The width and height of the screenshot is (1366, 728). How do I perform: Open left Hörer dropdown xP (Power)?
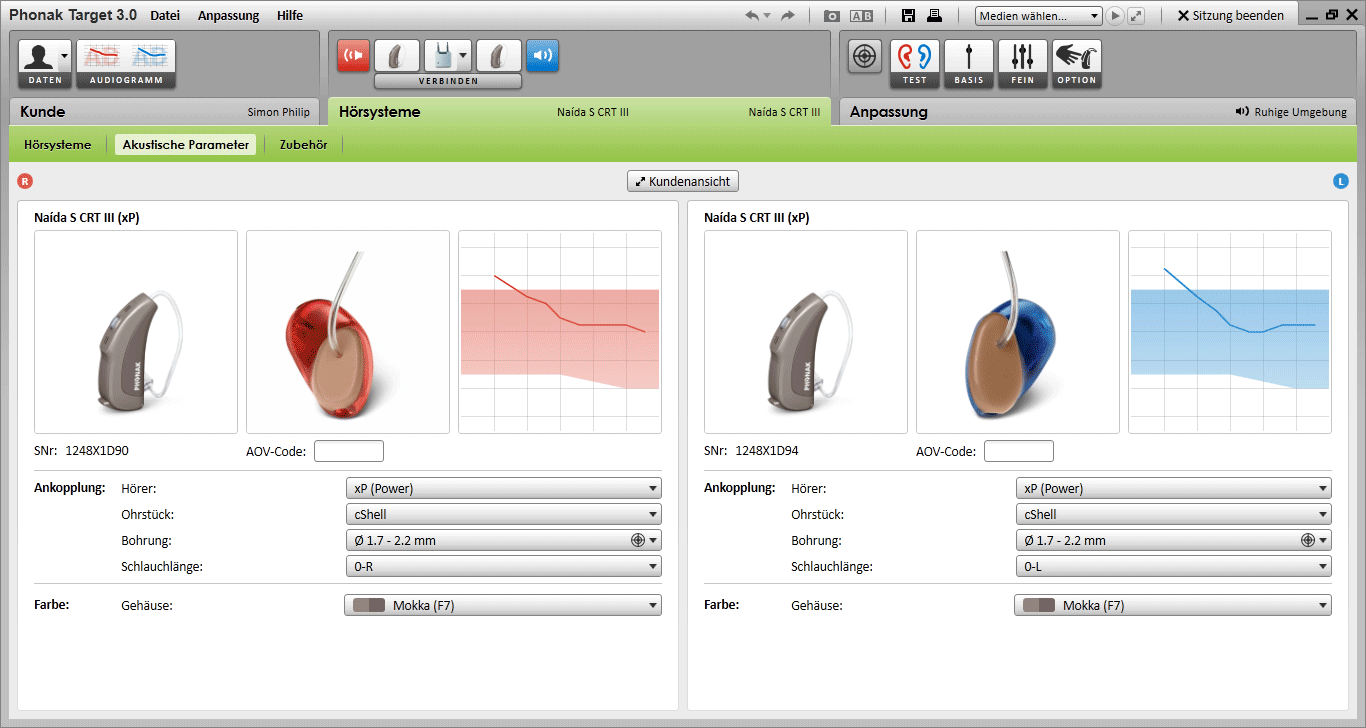point(1173,488)
